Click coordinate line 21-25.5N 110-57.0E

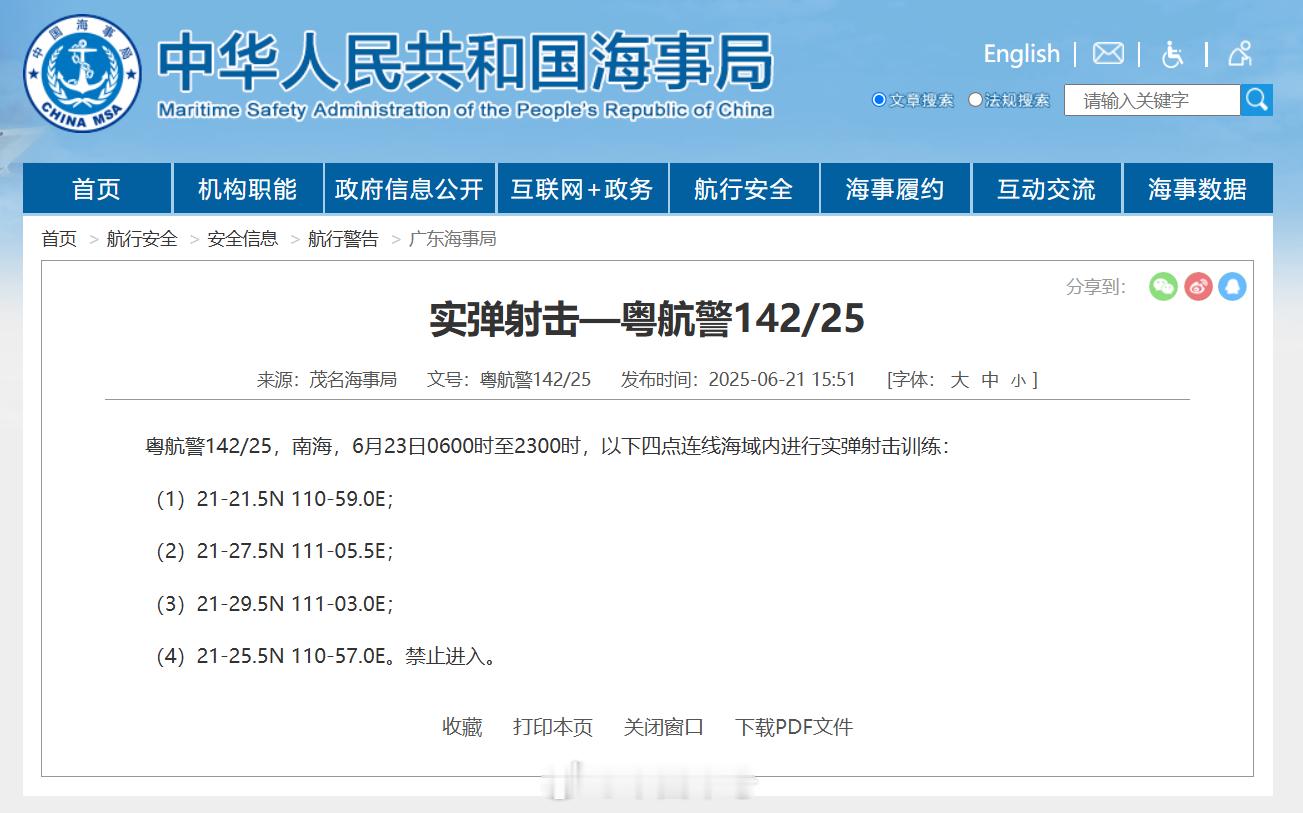[x=292, y=657]
